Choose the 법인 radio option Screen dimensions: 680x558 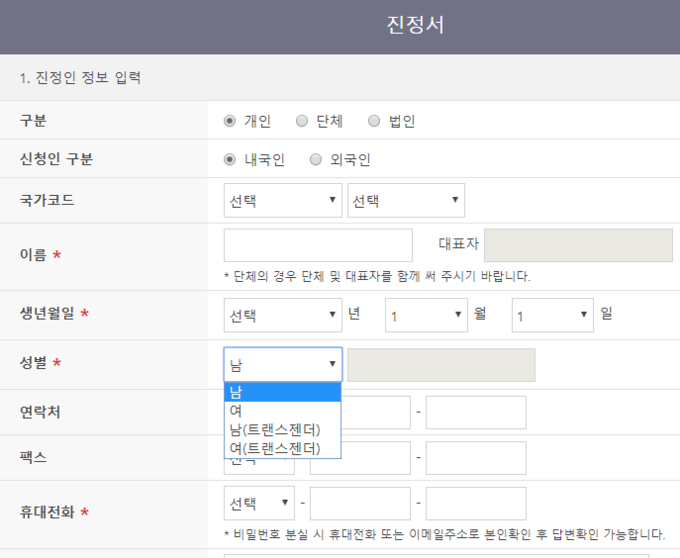(374, 121)
